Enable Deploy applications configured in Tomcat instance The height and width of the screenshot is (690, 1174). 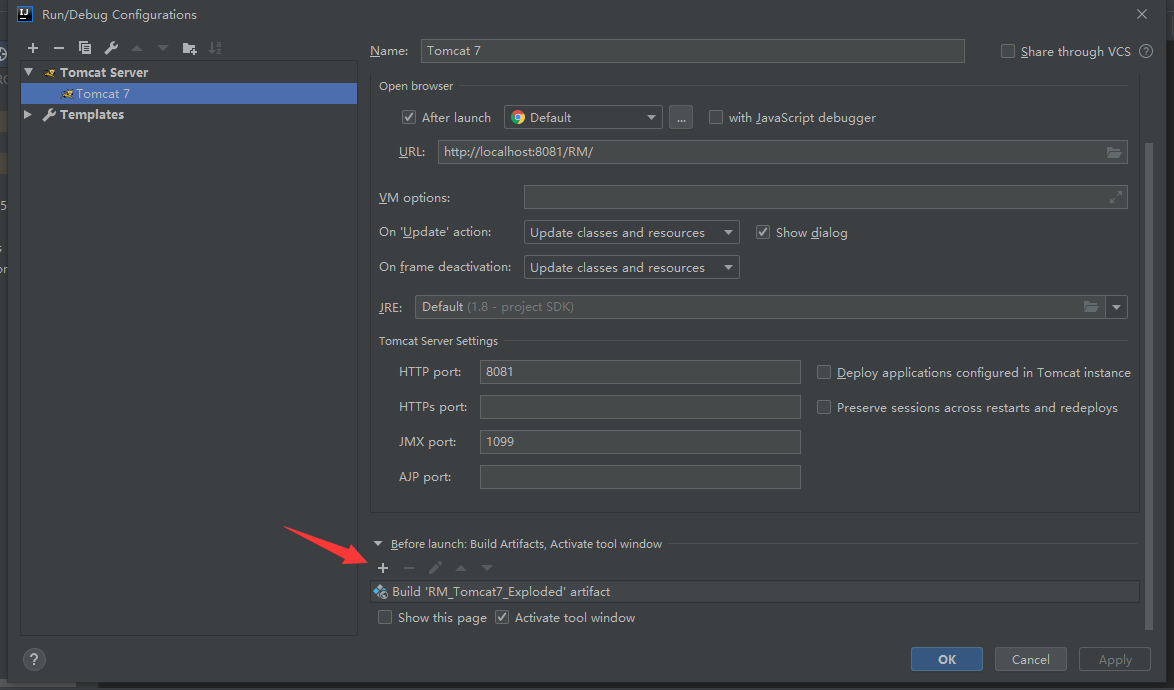pyautogui.click(x=824, y=372)
